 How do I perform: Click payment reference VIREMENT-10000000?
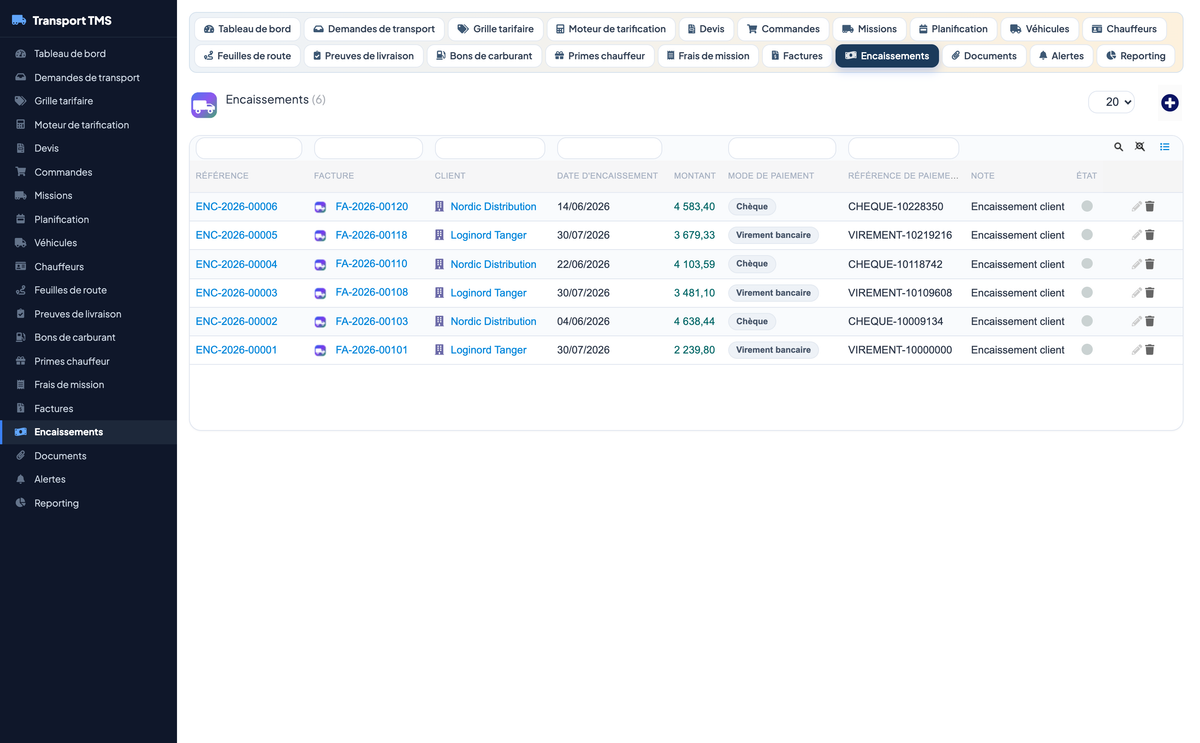[x=900, y=350]
